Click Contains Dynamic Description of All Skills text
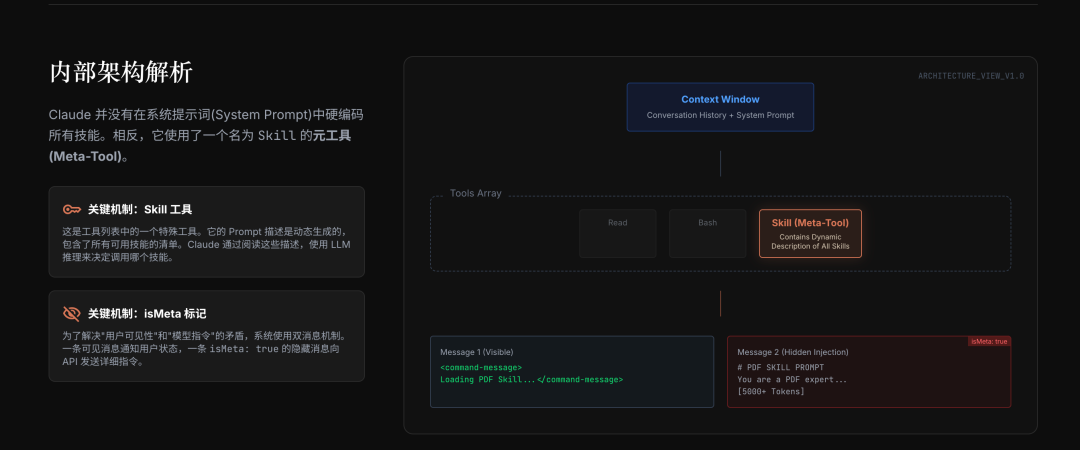The height and width of the screenshot is (450, 1080). 810,241
